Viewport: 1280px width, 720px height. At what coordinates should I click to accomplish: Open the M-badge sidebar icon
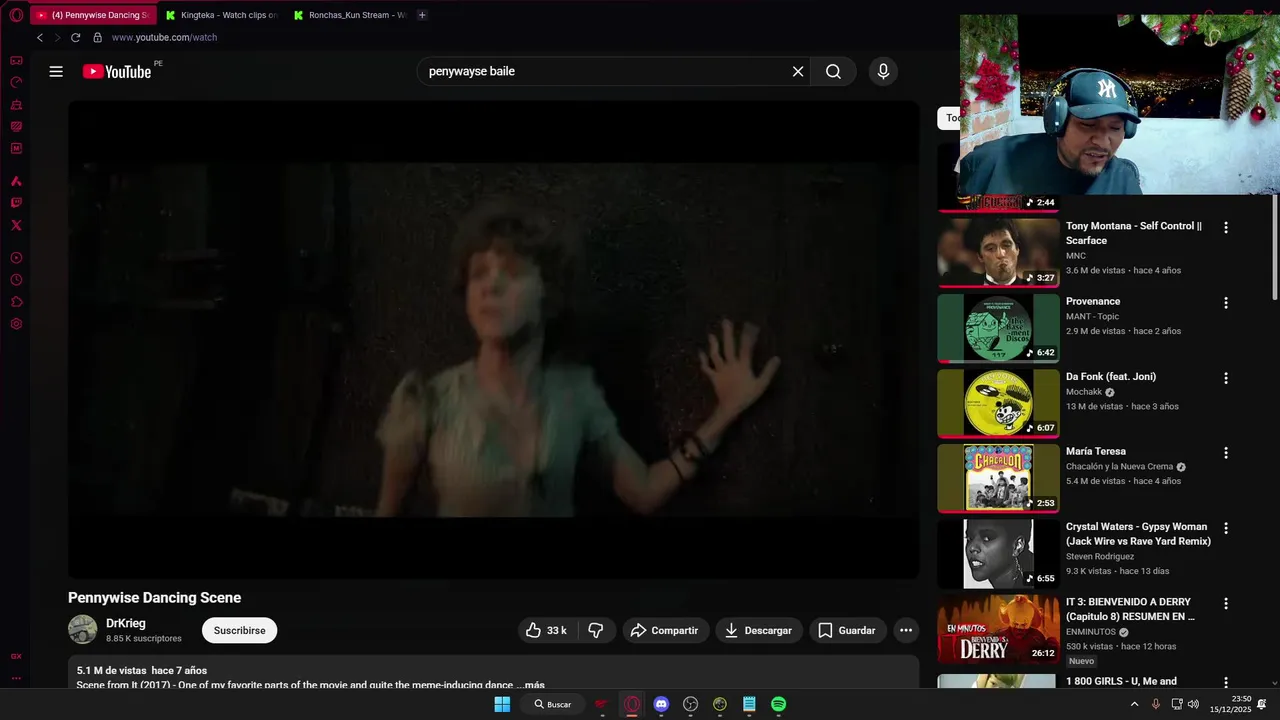(x=16, y=148)
